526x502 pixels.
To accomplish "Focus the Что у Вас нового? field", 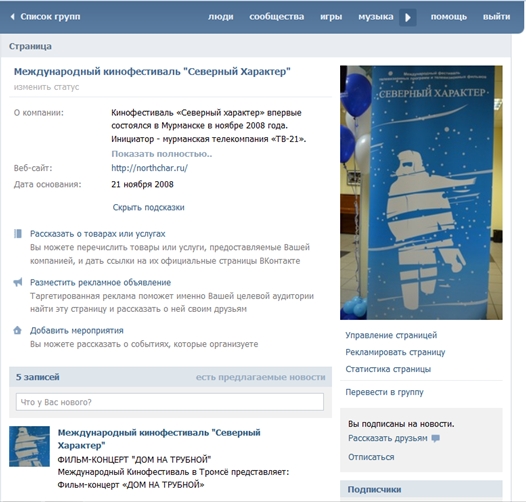I will [x=170, y=402].
